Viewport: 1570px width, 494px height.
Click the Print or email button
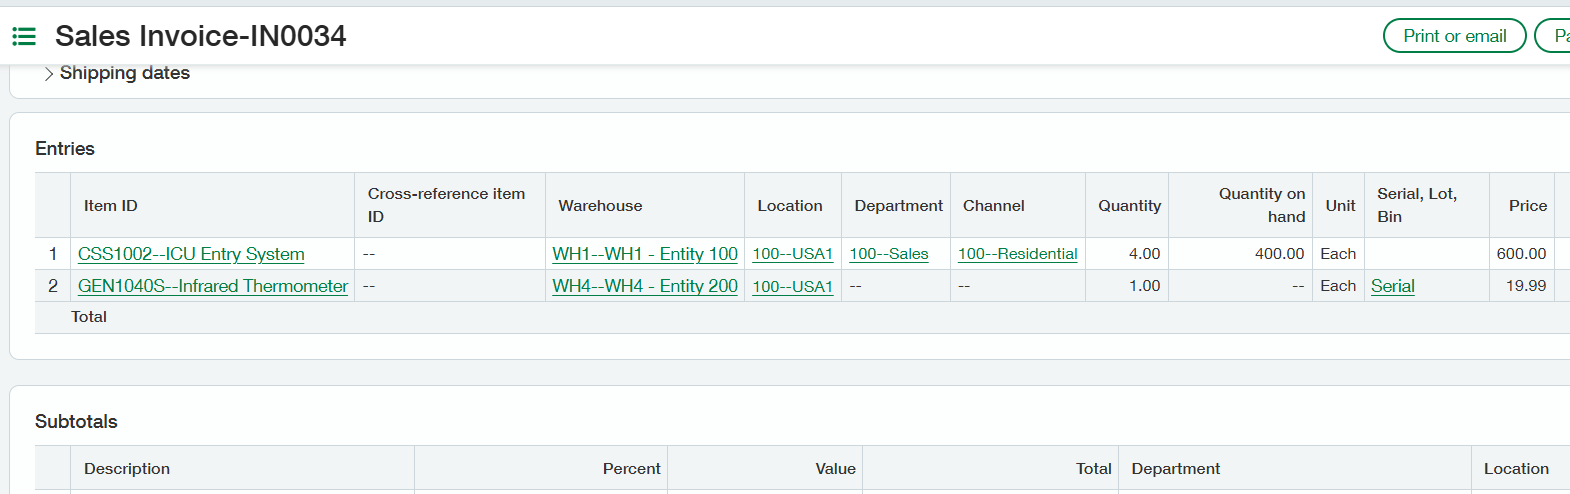1453,36
